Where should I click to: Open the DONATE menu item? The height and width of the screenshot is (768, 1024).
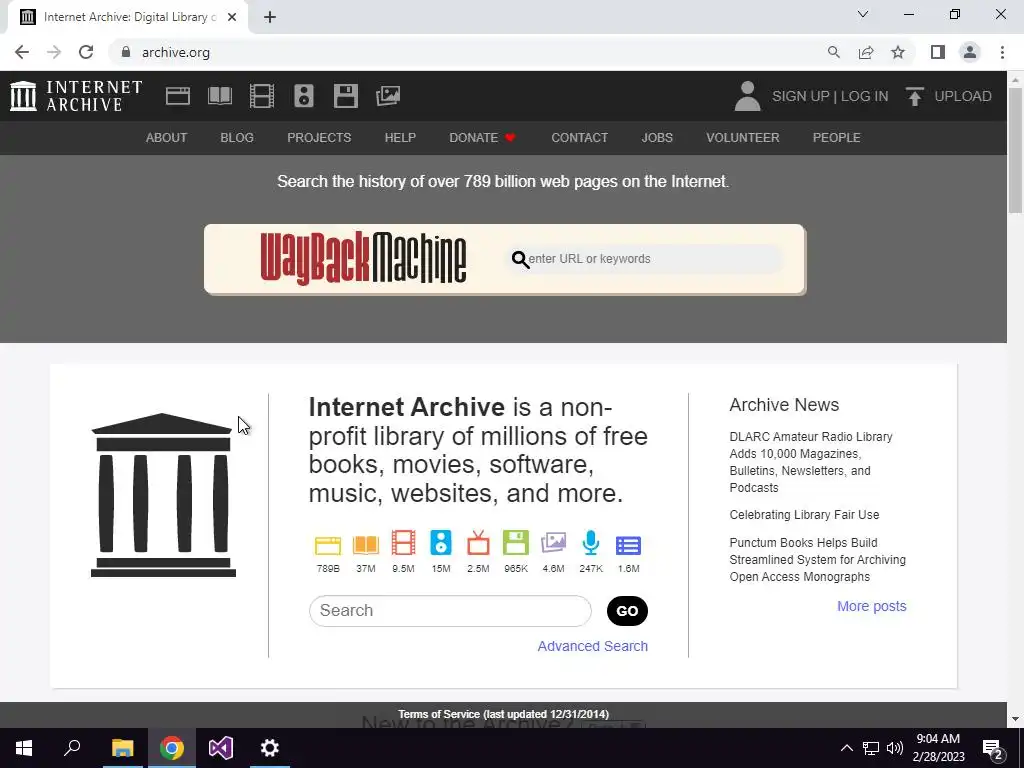click(x=483, y=138)
